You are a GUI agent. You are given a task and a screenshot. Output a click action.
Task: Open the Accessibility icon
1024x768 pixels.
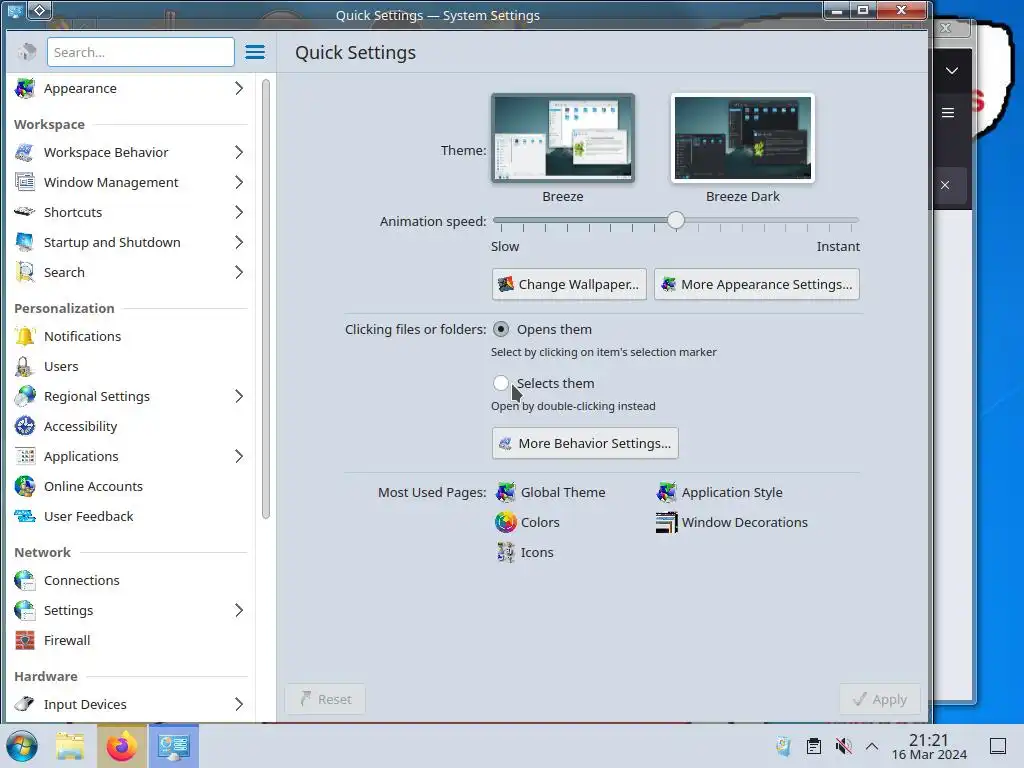(25, 426)
